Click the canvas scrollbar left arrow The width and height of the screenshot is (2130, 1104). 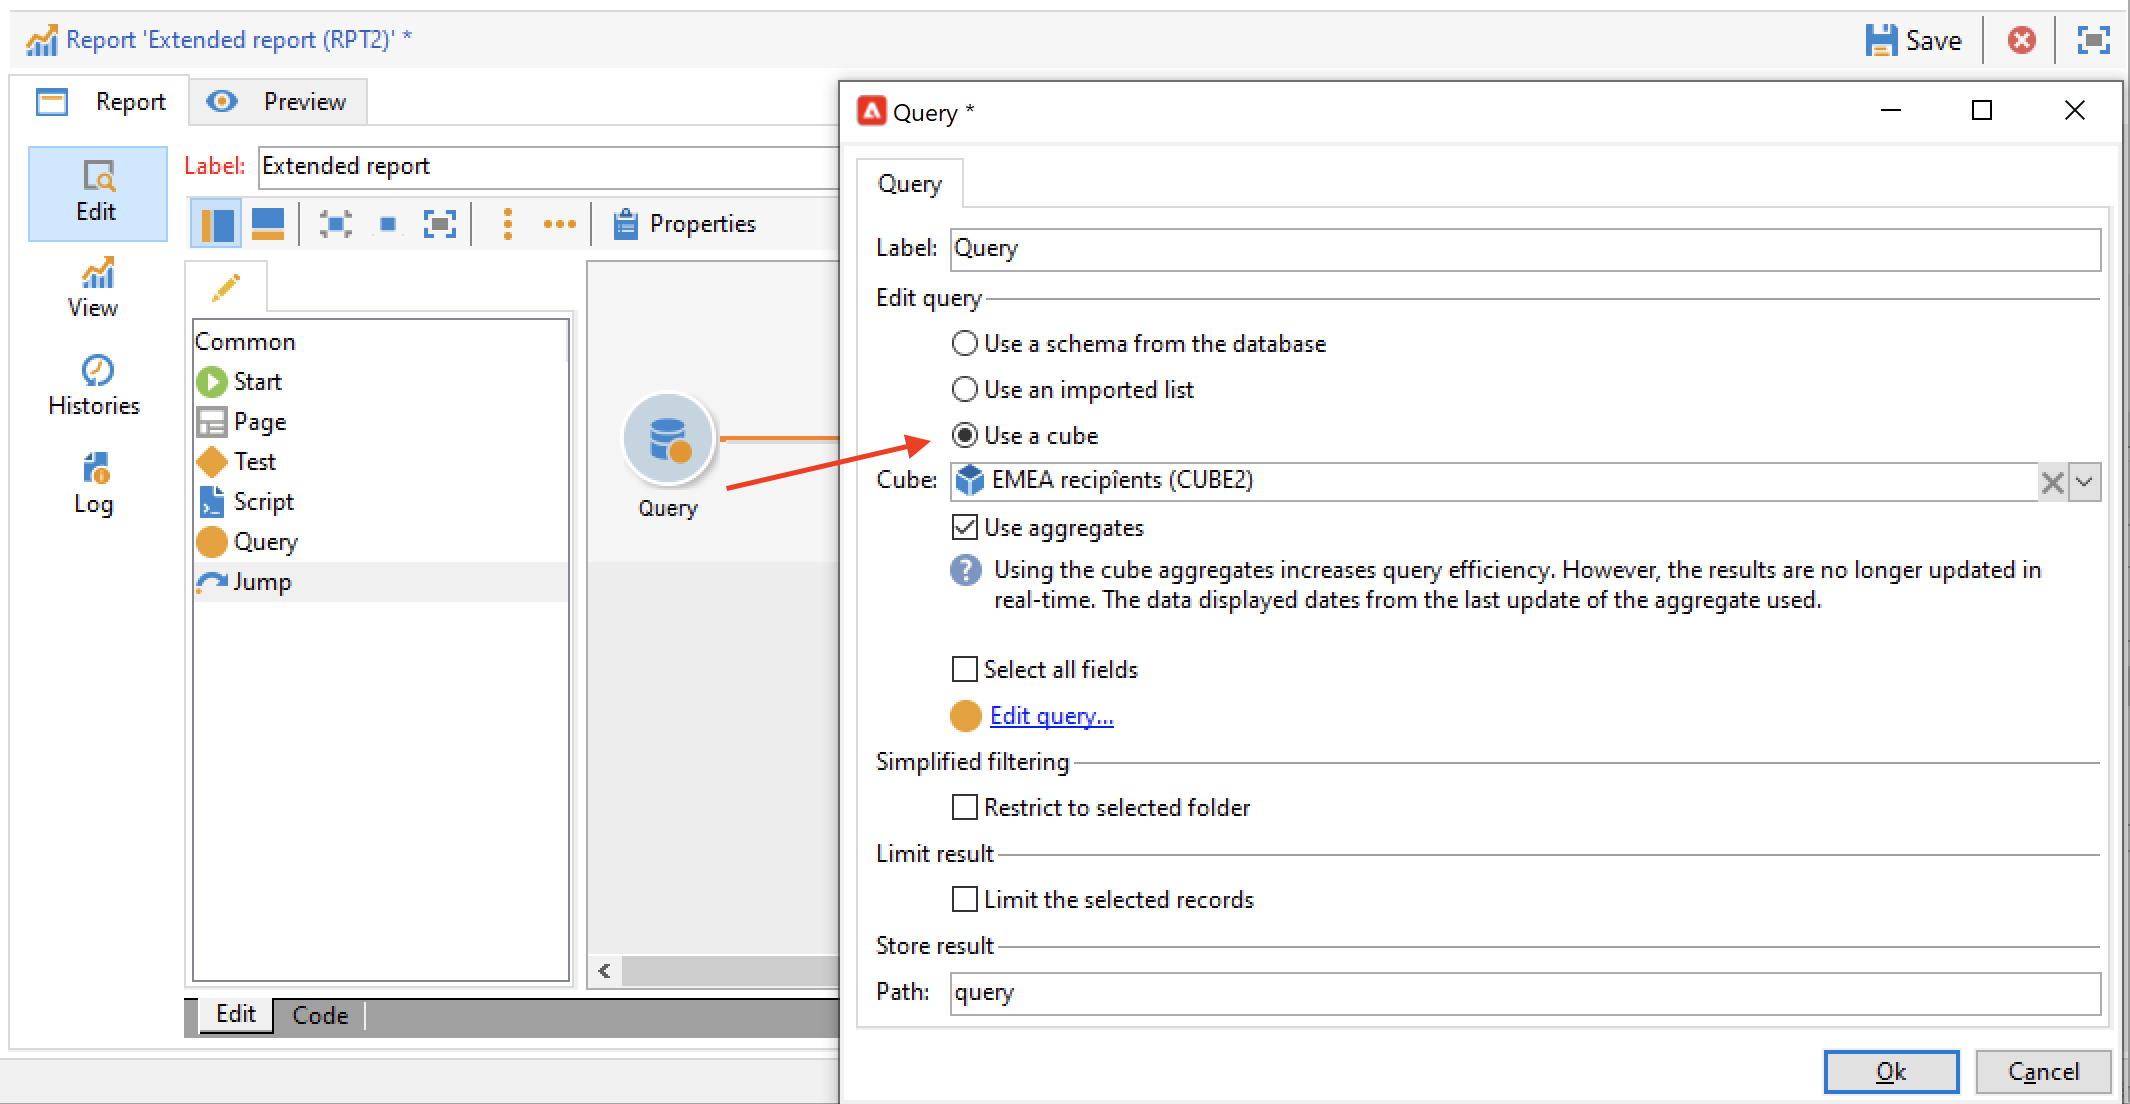(x=605, y=971)
